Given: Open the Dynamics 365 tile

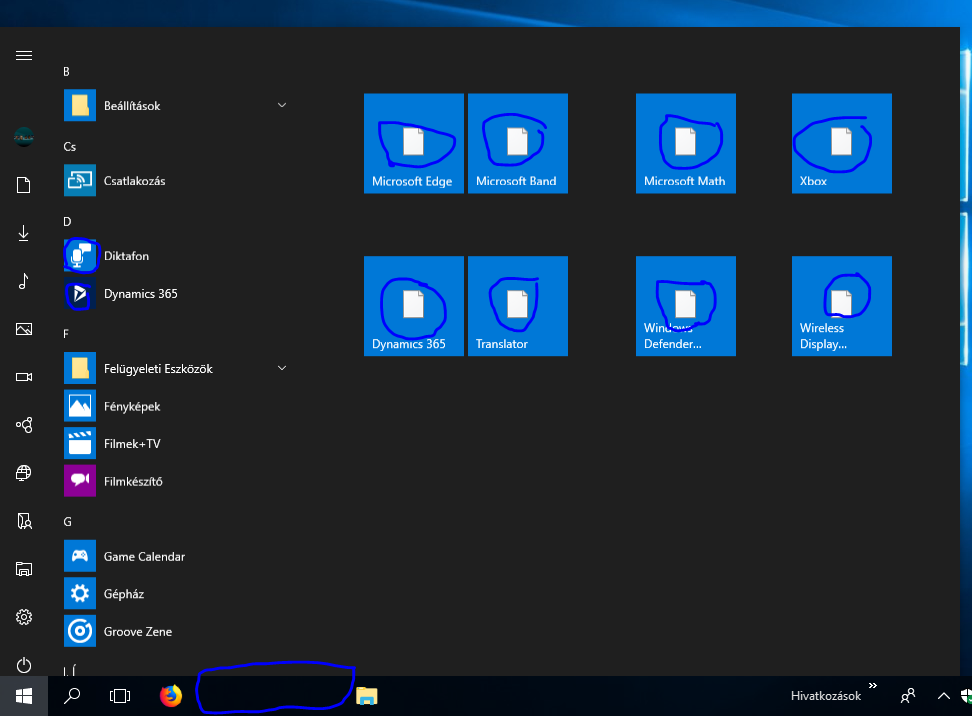Looking at the screenshot, I should click(x=413, y=306).
